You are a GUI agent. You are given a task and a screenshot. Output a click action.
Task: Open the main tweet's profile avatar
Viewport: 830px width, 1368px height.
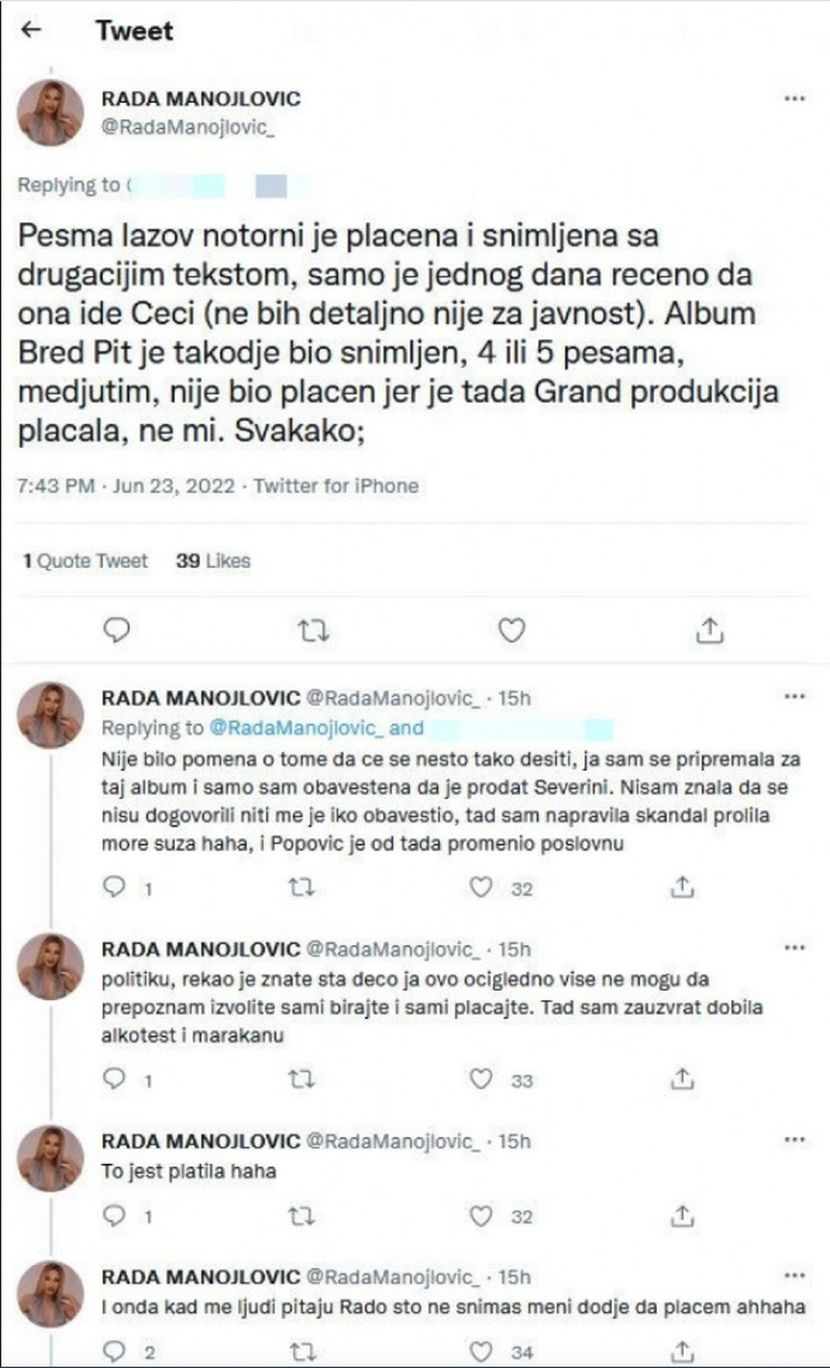click(x=50, y=113)
